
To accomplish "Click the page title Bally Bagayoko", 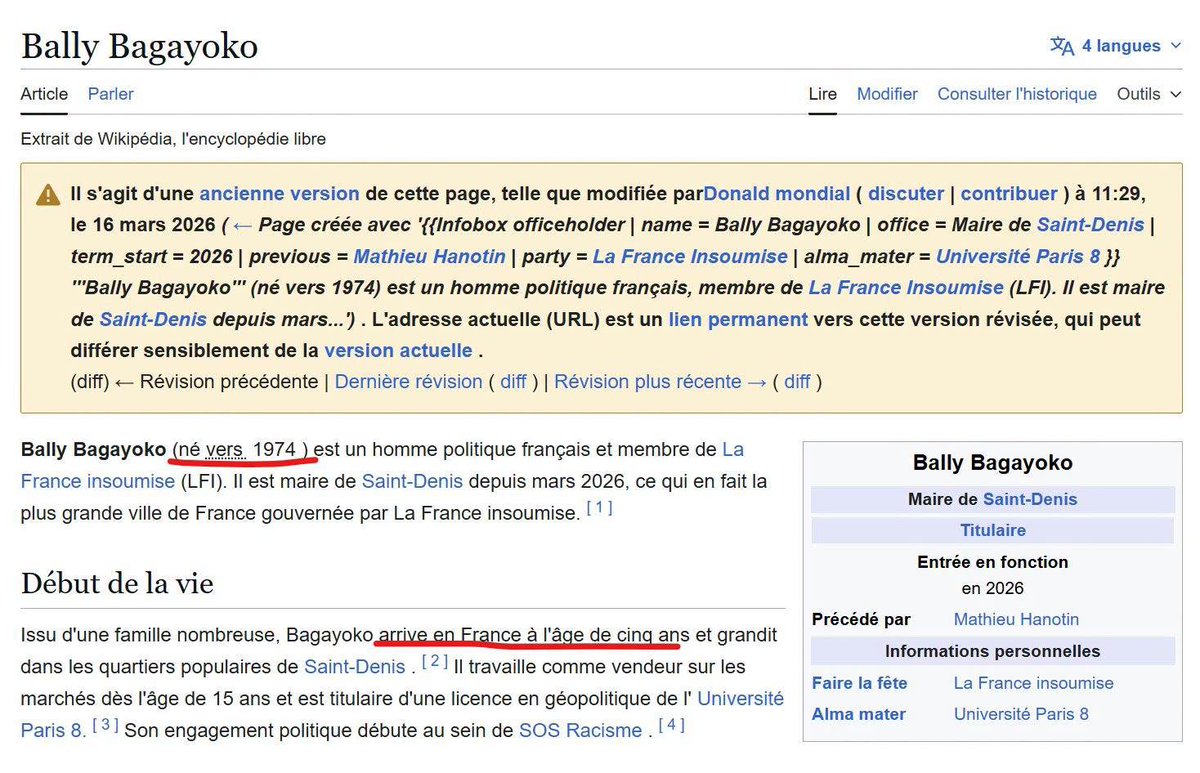I will point(139,45).
